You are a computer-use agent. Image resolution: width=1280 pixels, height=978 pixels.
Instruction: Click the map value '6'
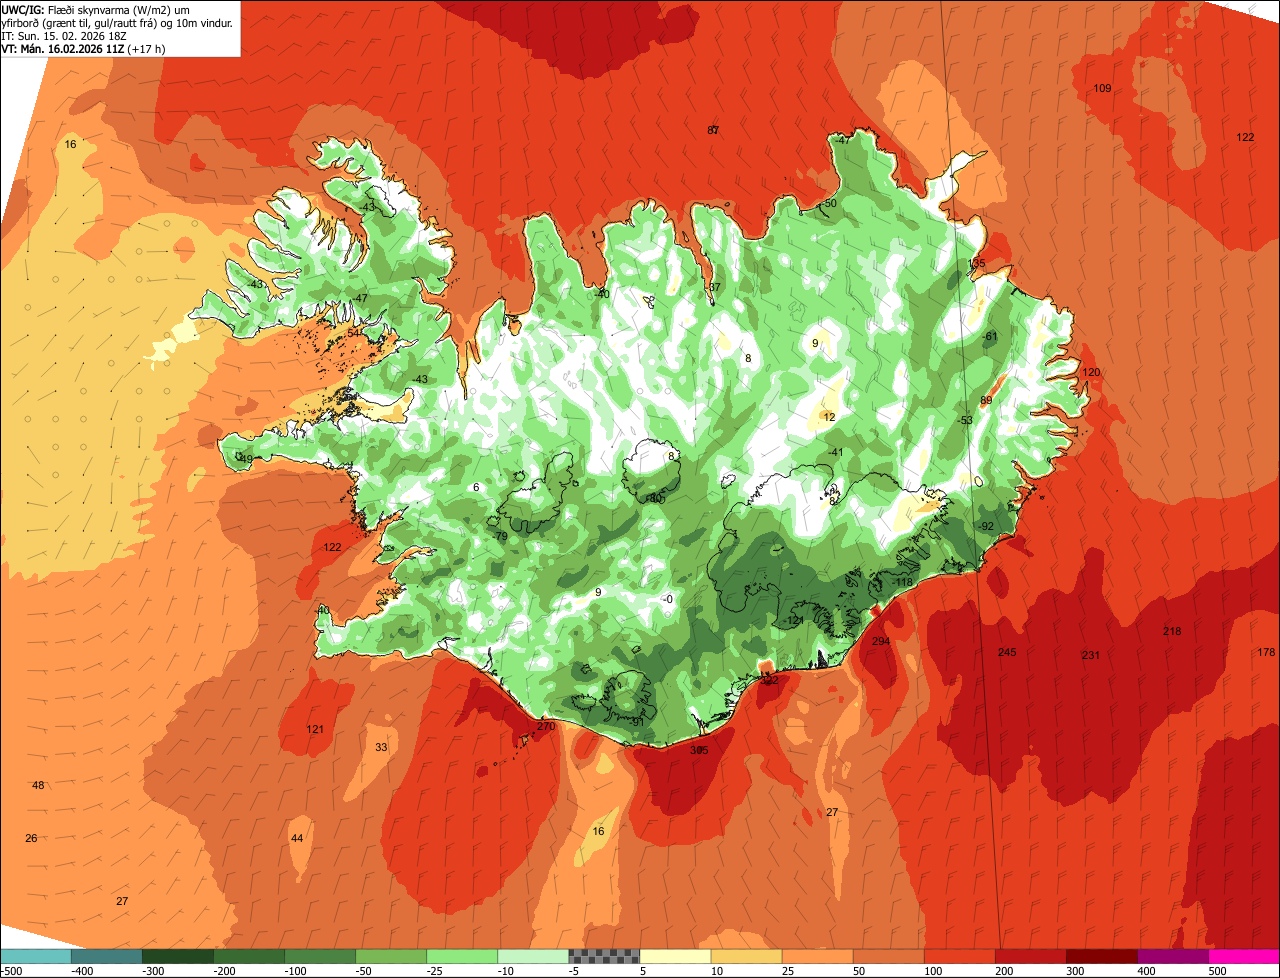476,488
